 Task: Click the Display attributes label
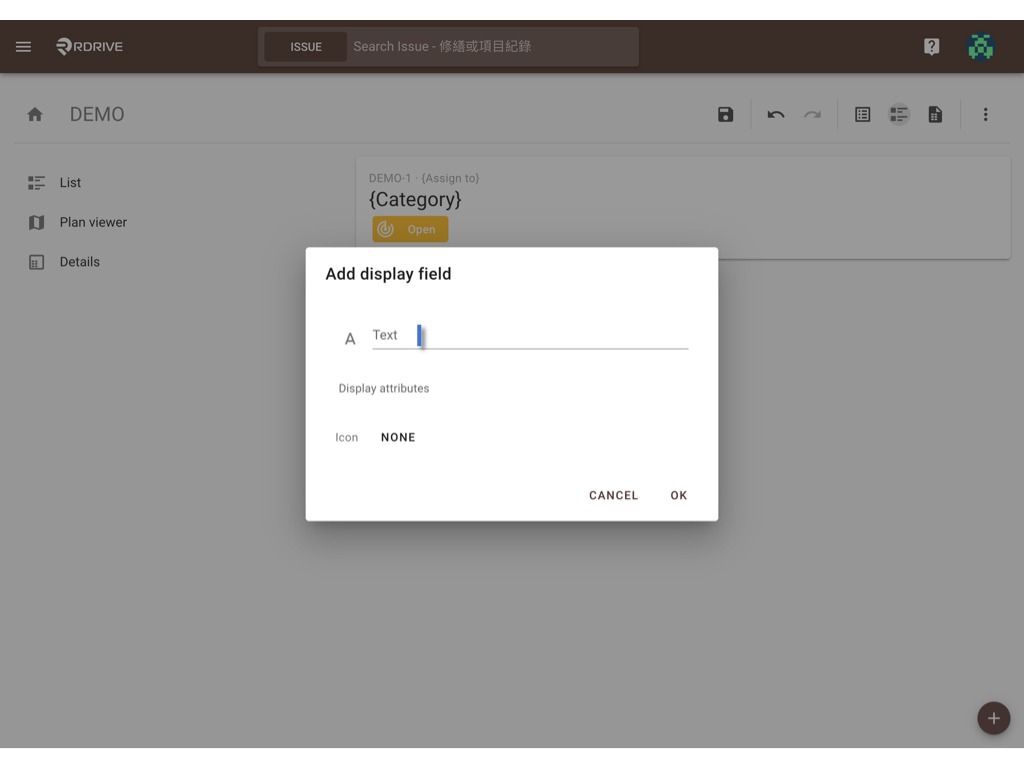384,389
